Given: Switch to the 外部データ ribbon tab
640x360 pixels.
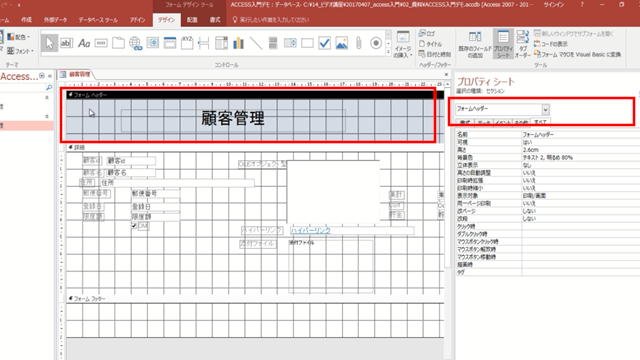Looking at the screenshot, I should point(56,20).
